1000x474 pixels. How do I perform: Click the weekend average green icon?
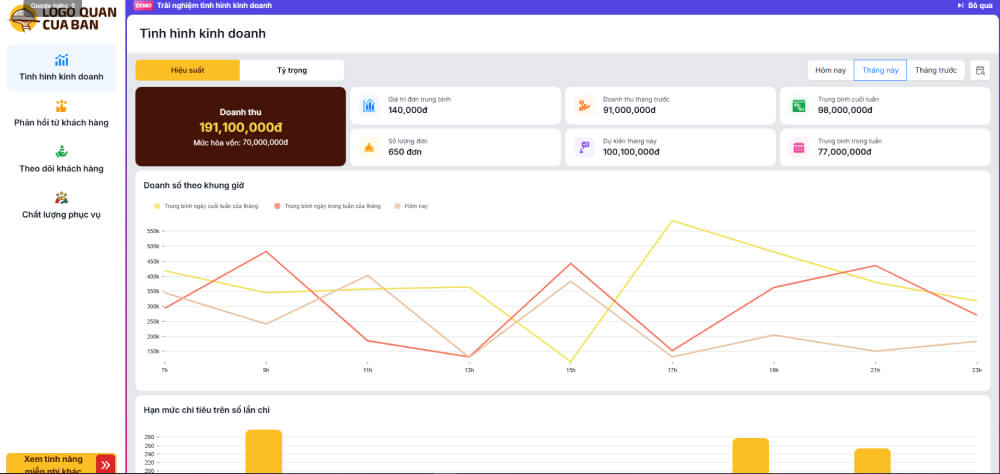pyautogui.click(x=799, y=105)
